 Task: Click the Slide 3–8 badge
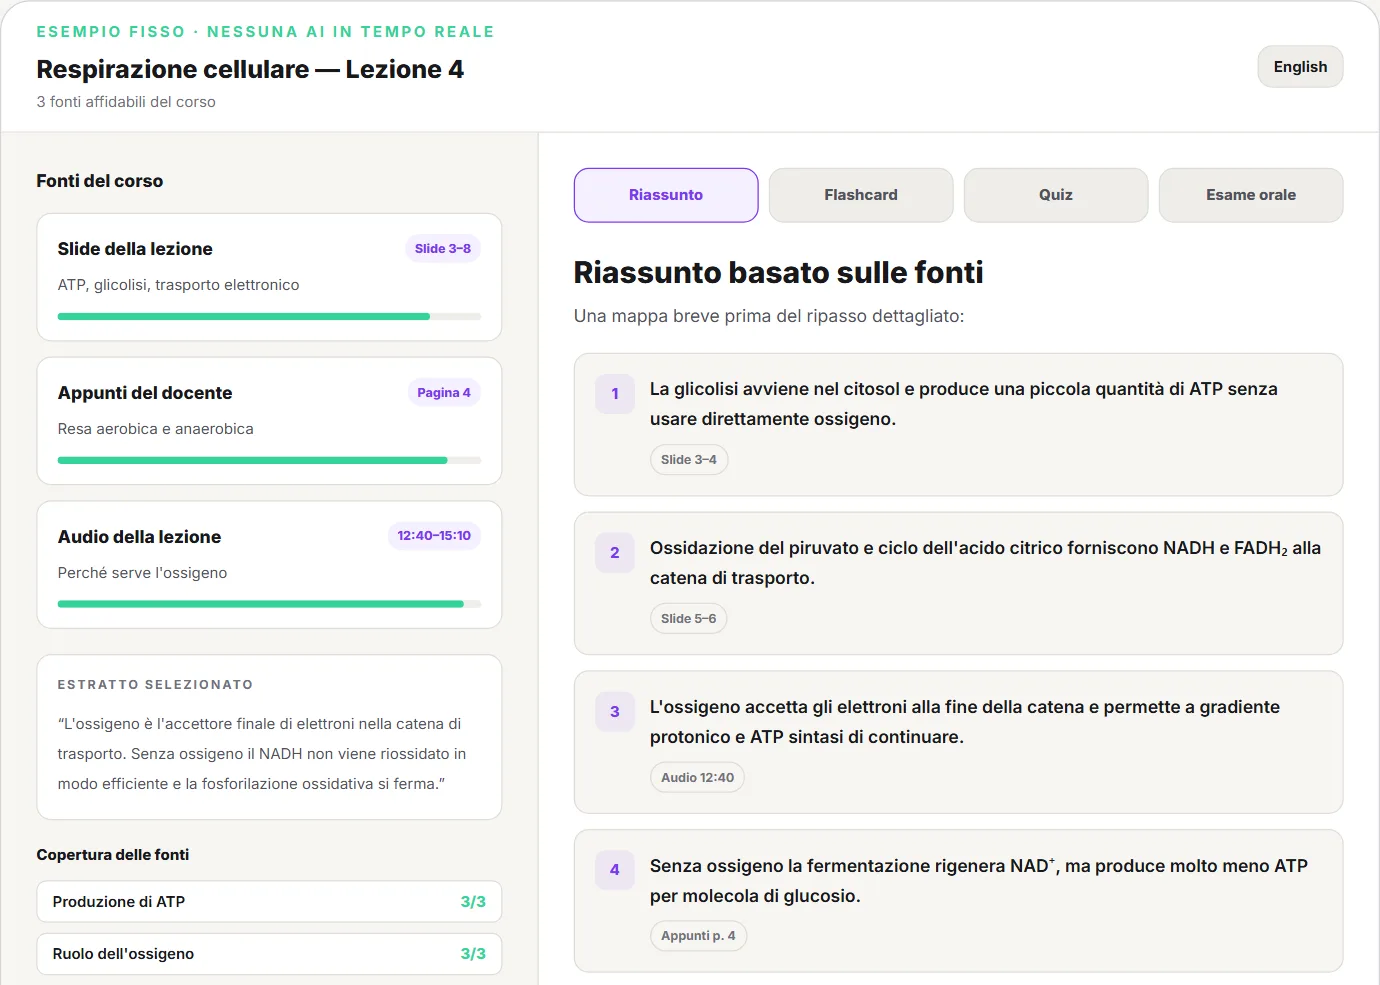(x=443, y=249)
